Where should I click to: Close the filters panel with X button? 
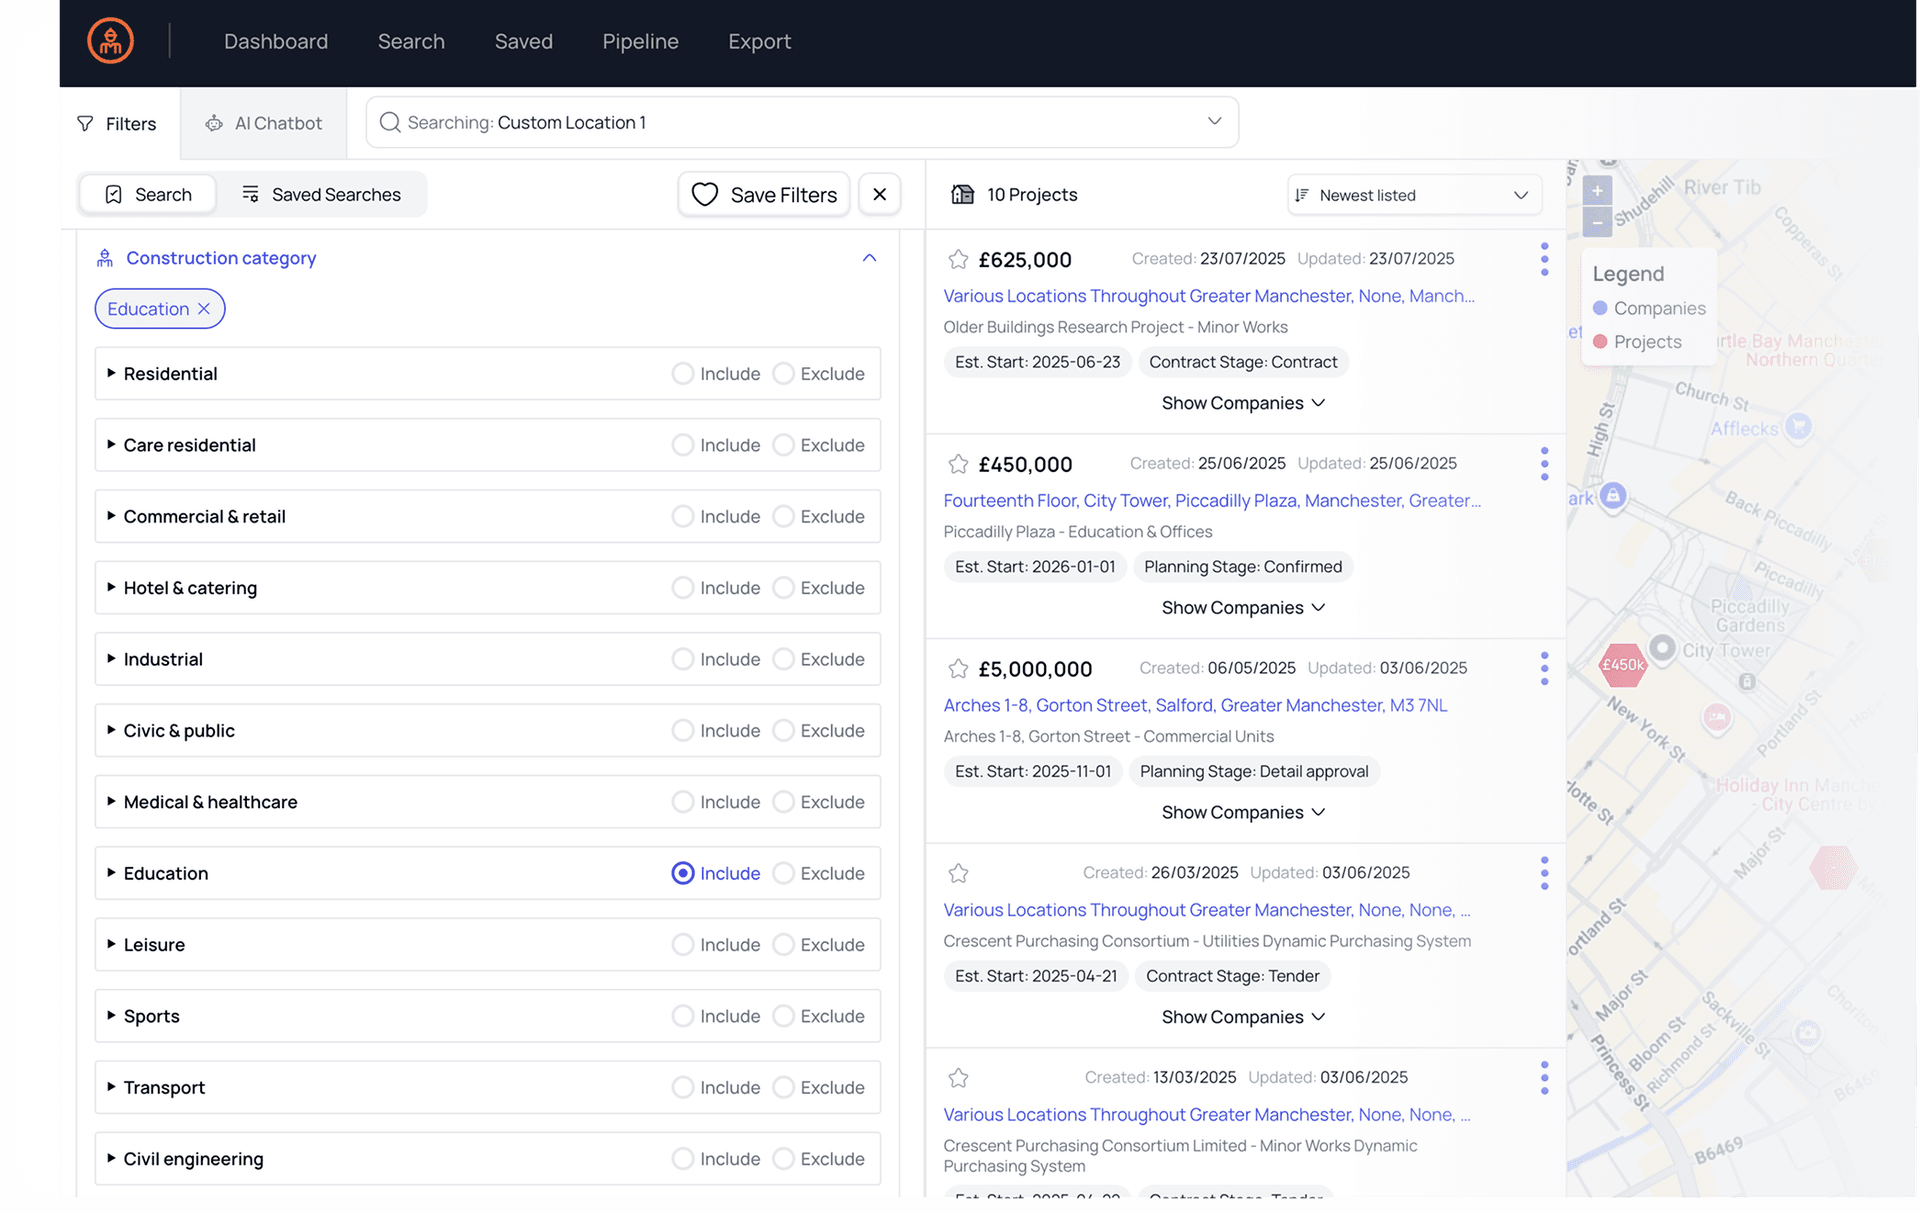(x=879, y=194)
